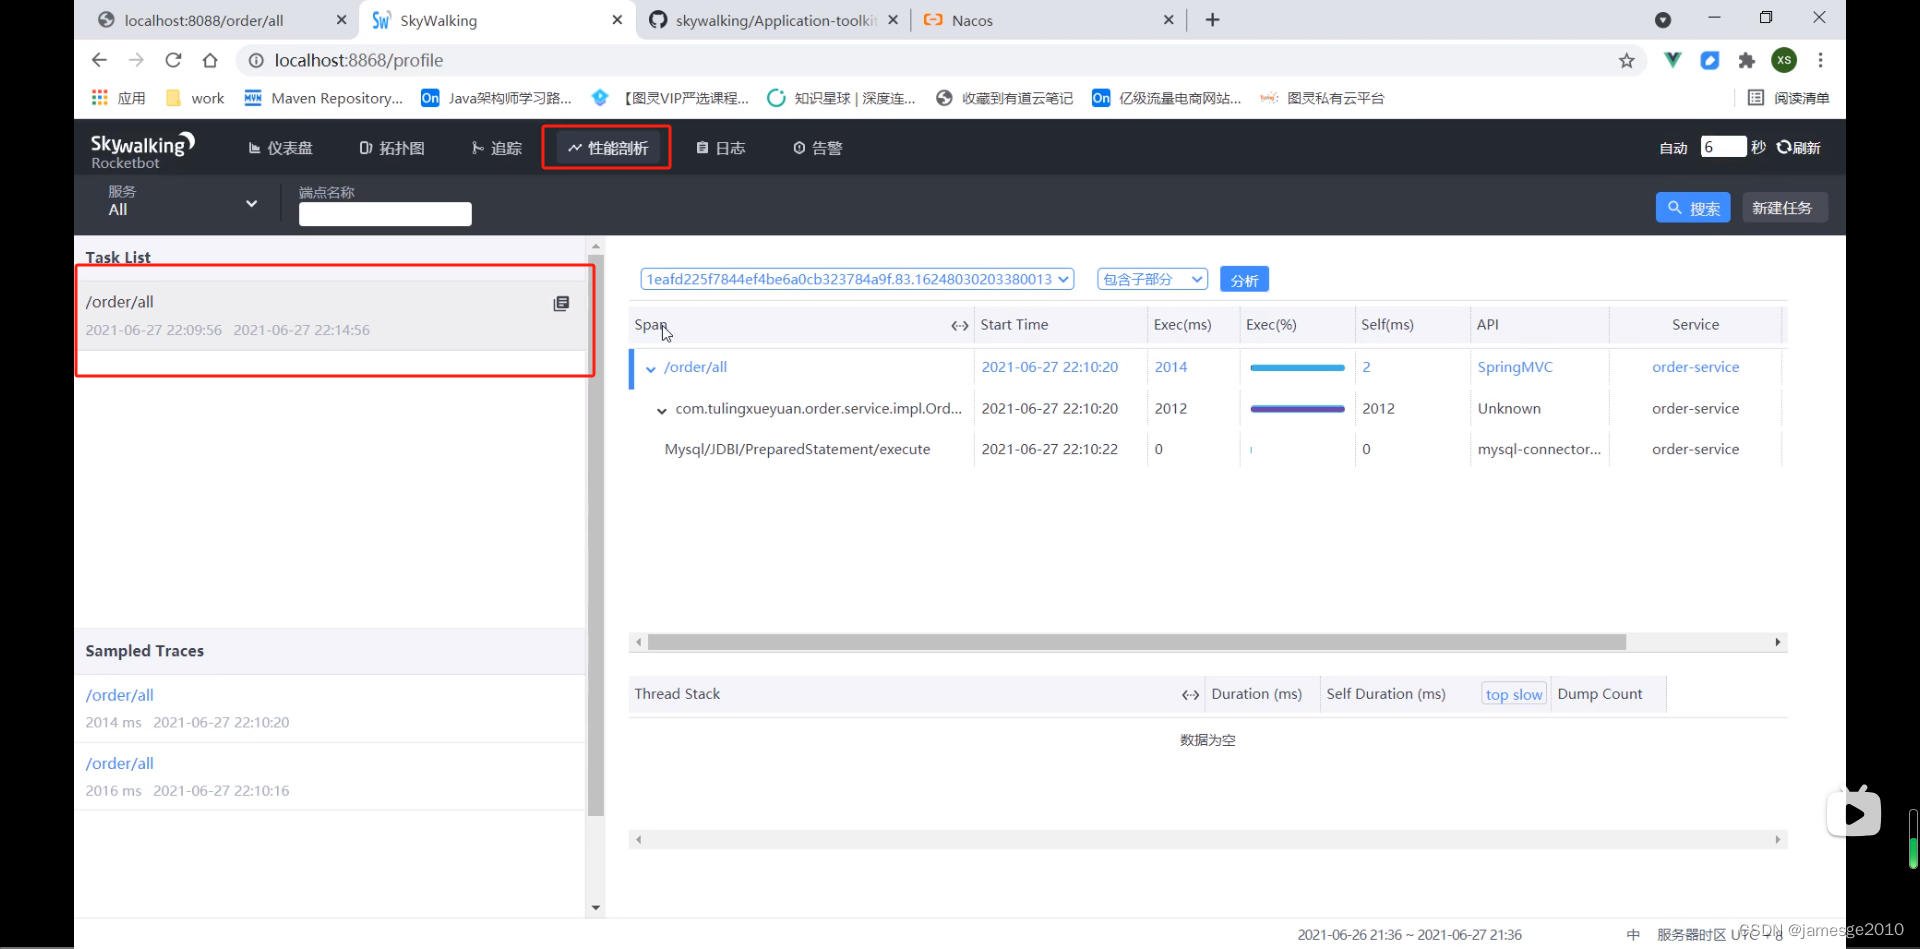
Task: Reload the current page
Action: pos(173,60)
